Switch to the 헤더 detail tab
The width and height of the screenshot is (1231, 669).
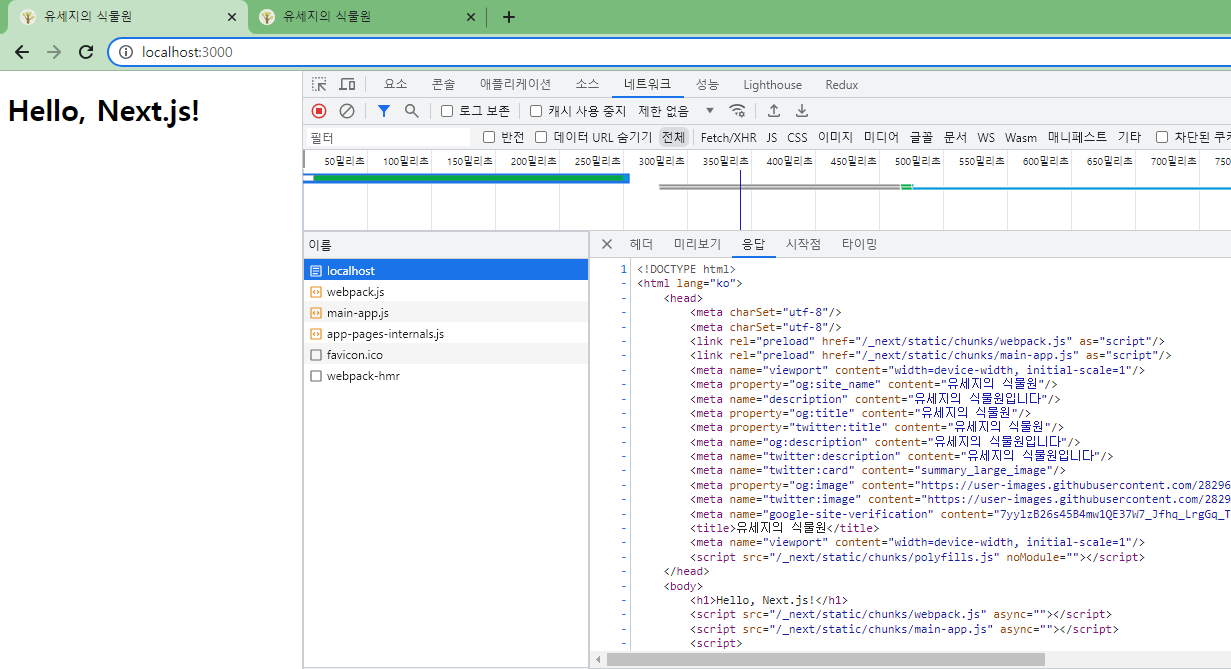coord(641,244)
